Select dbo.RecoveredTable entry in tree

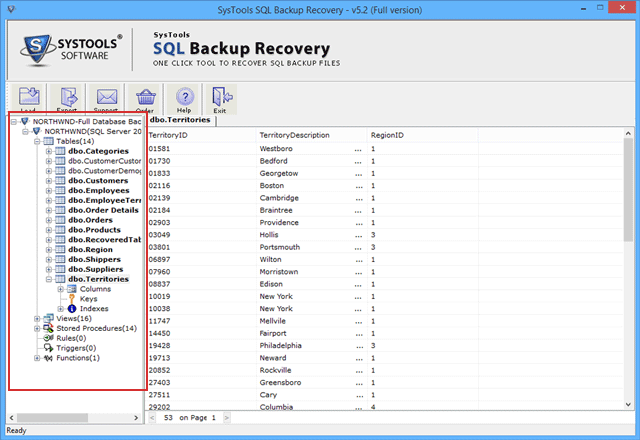pyautogui.click(x=104, y=240)
